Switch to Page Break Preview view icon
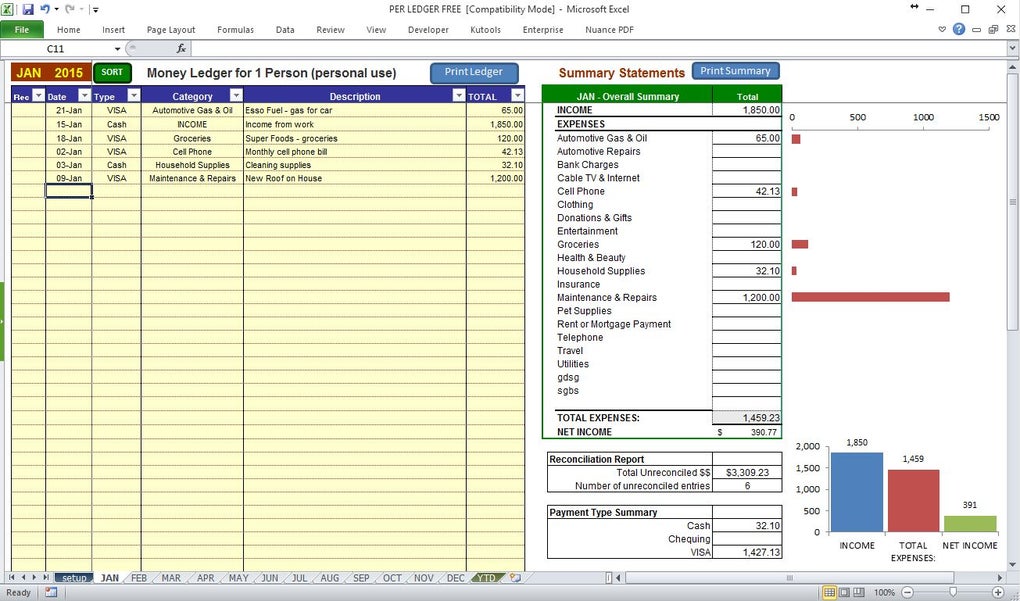 (x=858, y=593)
